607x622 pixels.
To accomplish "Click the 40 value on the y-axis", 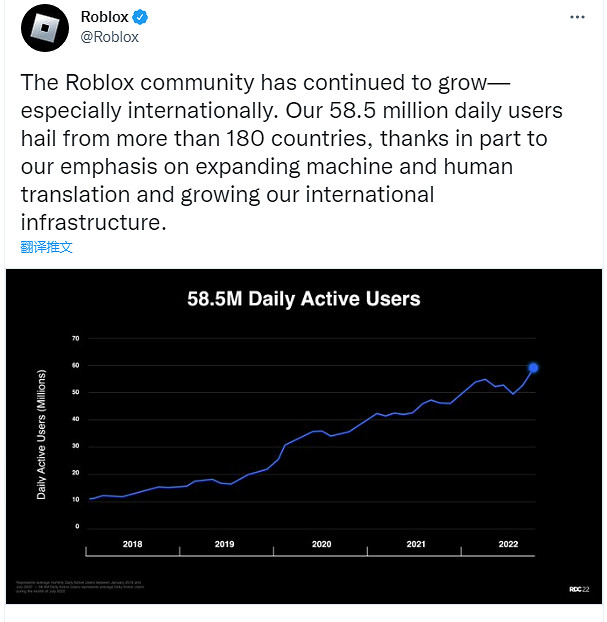I will [x=75, y=419].
